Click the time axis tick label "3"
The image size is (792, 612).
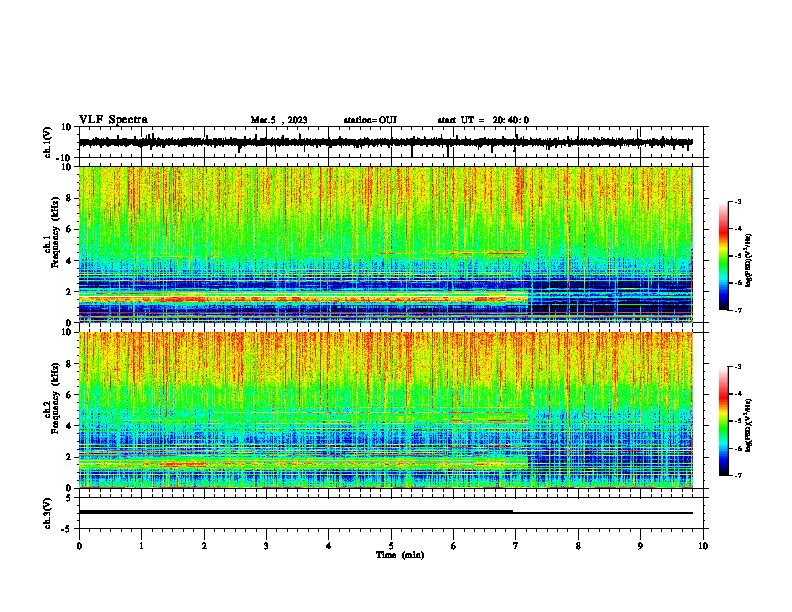point(266,546)
